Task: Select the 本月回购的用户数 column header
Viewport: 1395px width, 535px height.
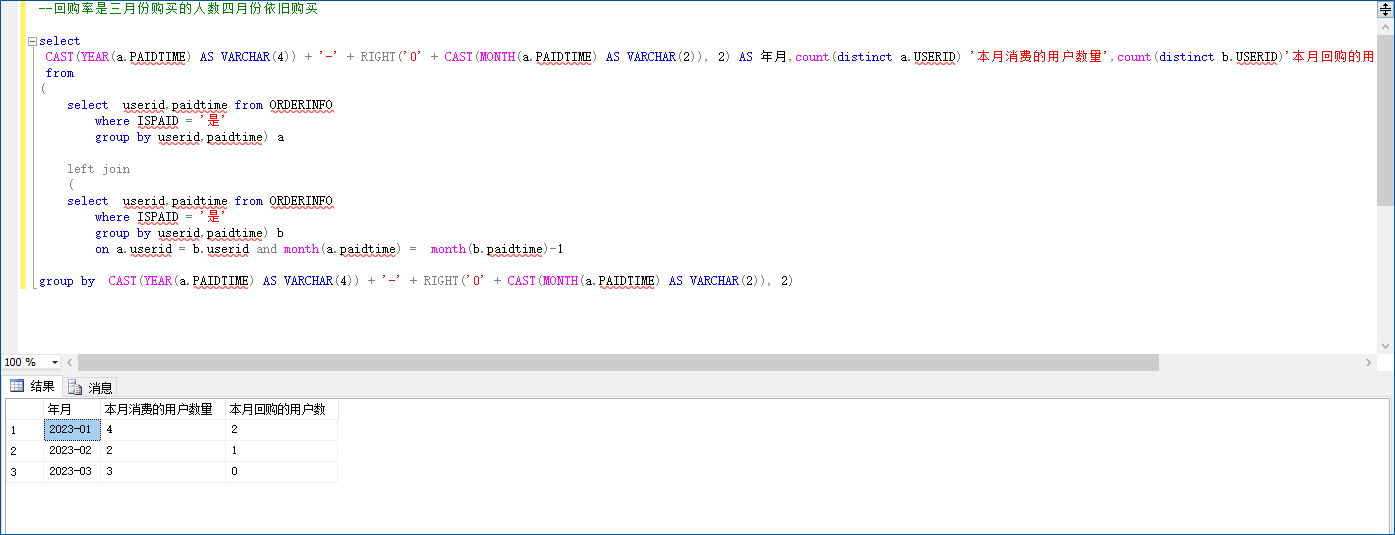Action: click(281, 409)
